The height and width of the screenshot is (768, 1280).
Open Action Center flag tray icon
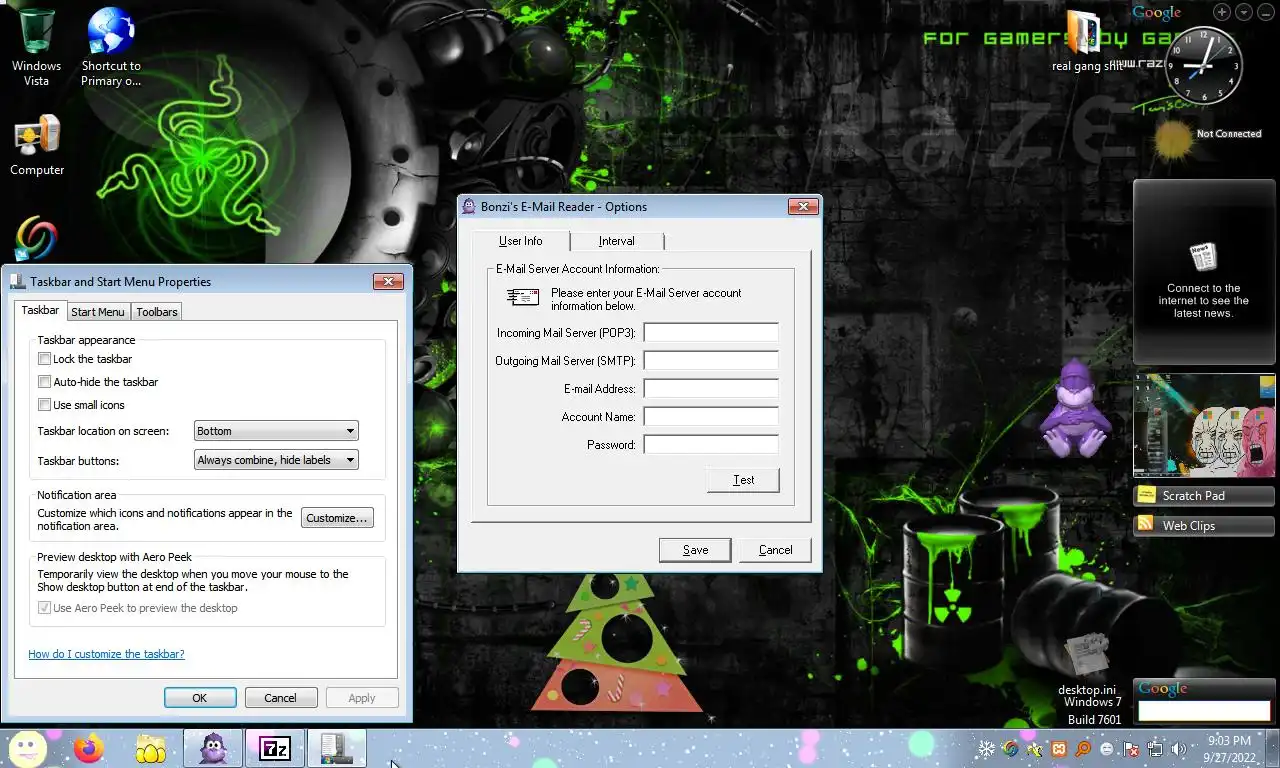[1131, 749]
